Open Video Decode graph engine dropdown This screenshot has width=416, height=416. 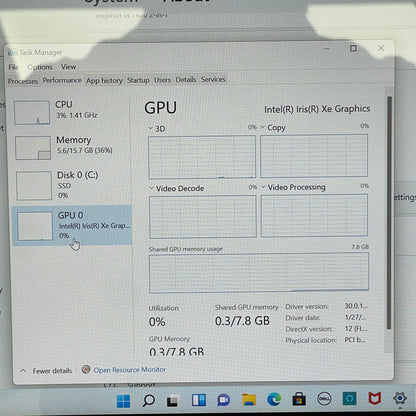click(x=176, y=188)
